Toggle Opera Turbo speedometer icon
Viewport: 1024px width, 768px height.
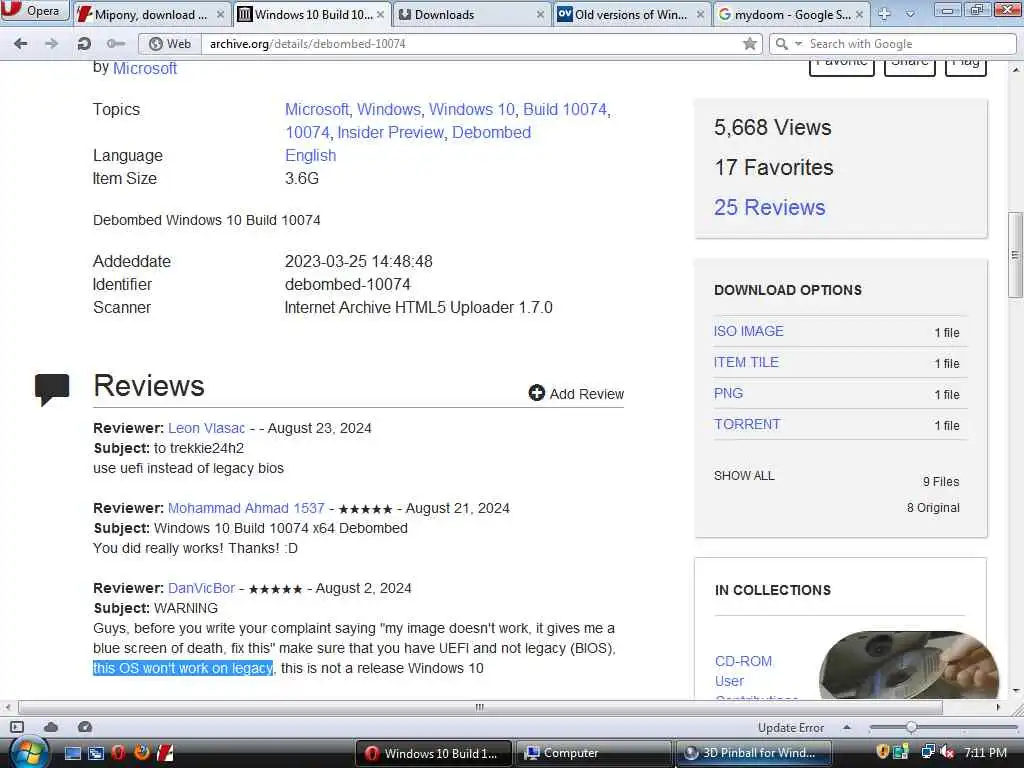(85, 727)
